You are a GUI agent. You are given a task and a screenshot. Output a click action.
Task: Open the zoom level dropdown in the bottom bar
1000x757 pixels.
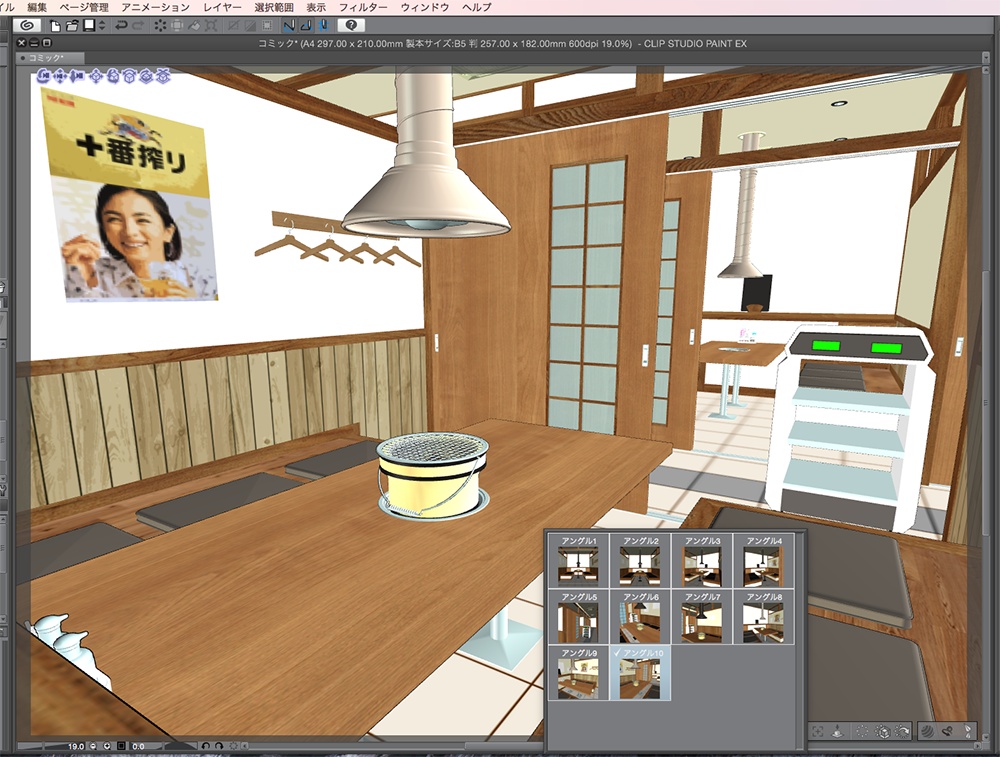point(92,745)
